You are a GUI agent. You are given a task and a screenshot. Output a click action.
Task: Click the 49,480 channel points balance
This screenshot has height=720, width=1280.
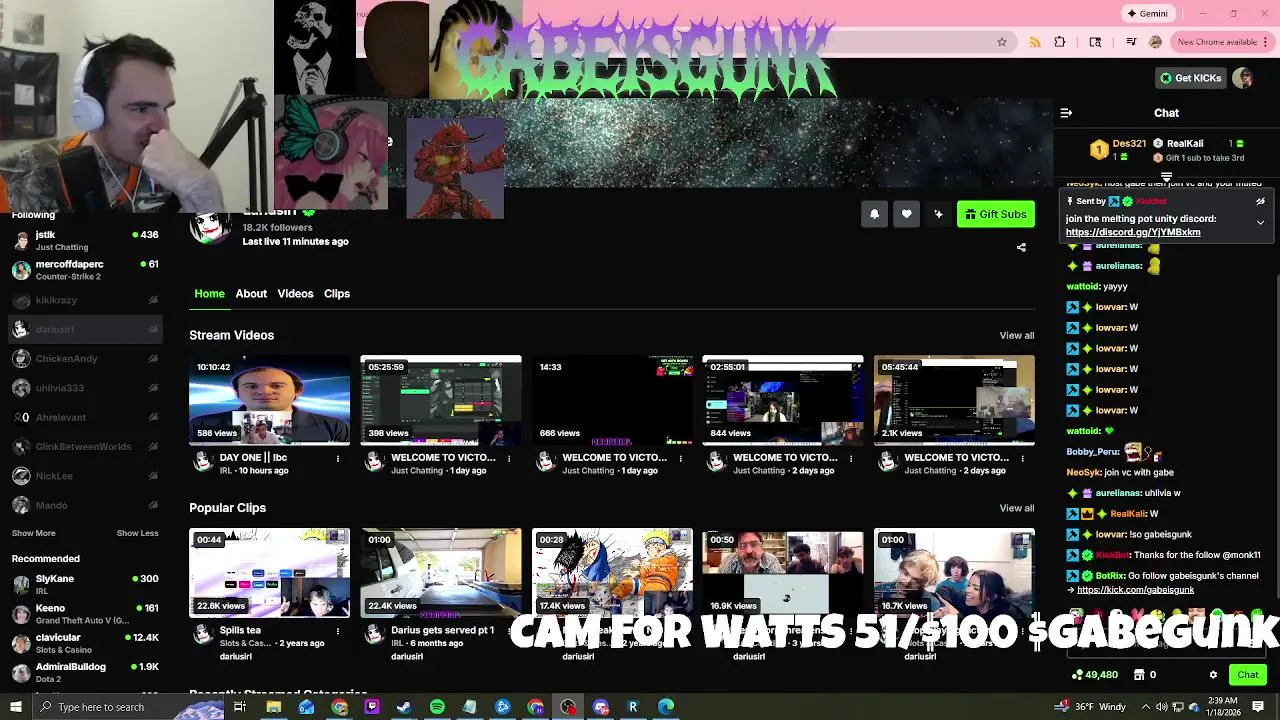coord(1094,675)
